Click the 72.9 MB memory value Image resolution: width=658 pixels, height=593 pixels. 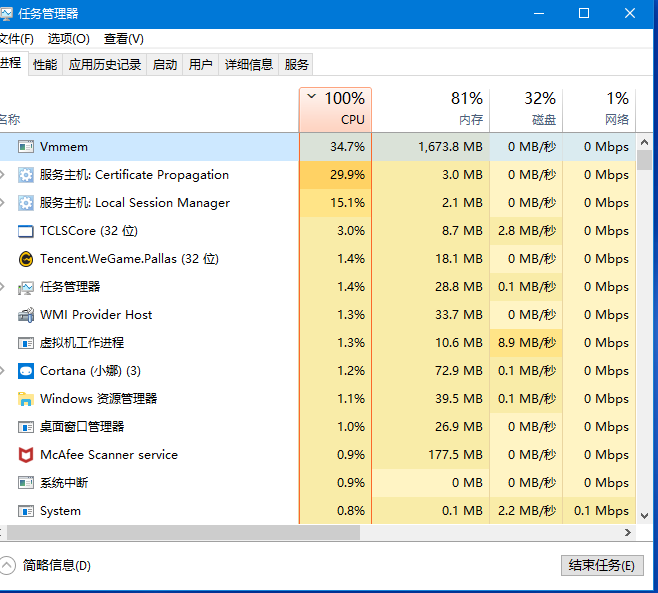click(x=459, y=371)
